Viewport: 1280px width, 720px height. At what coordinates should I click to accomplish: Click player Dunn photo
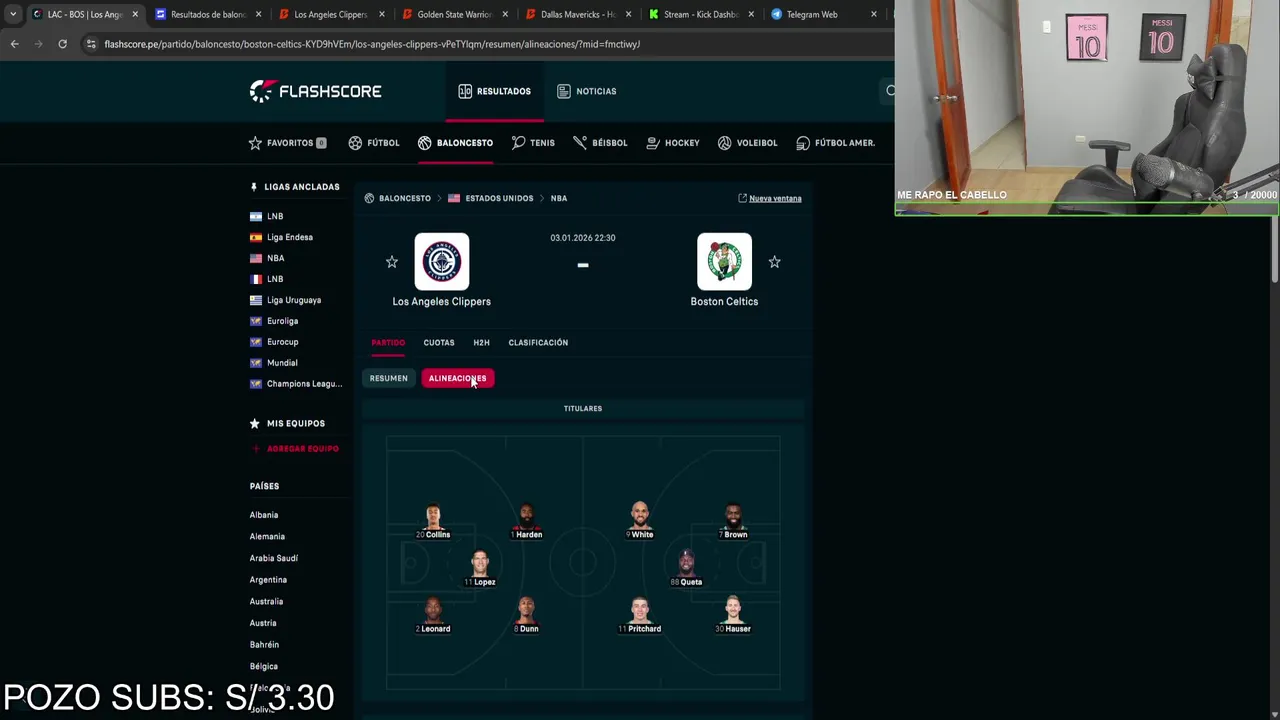[x=526, y=610]
